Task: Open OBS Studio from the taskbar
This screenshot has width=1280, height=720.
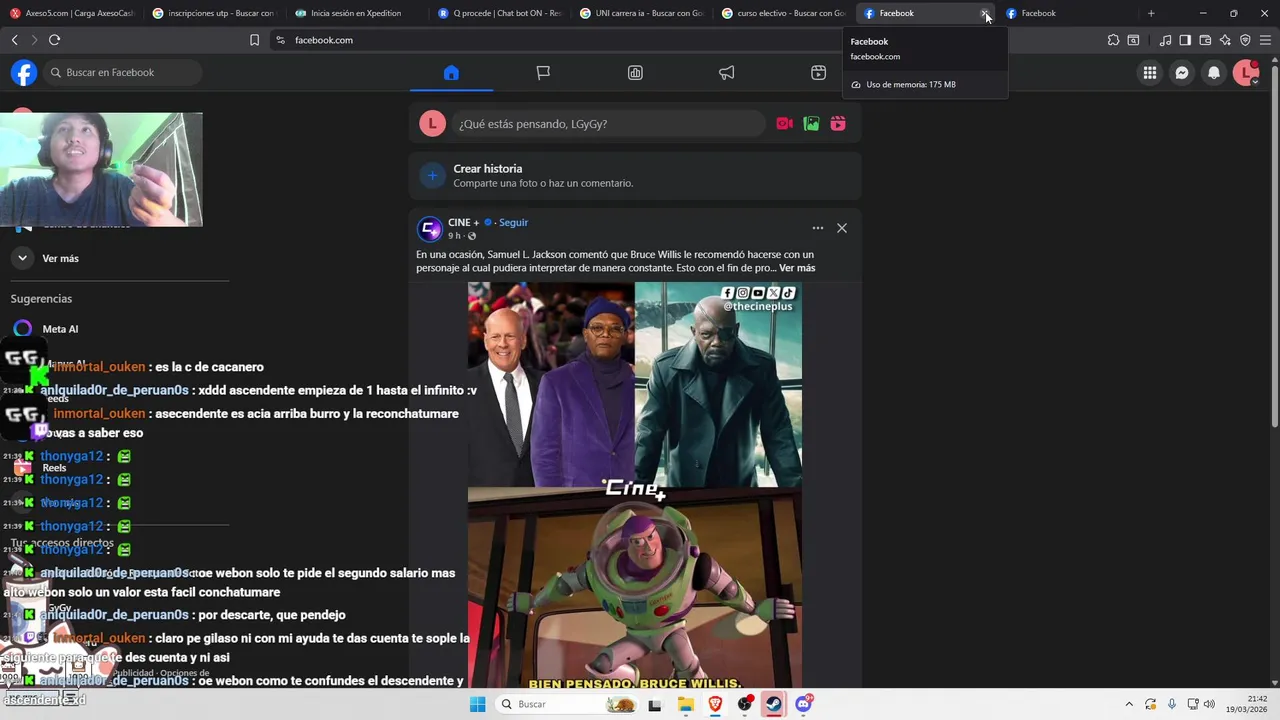Action: (x=745, y=704)
